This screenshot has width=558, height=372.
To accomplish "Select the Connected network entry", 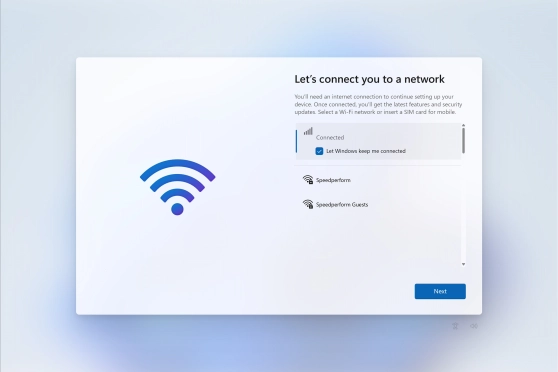I will (x=378, y=141).
